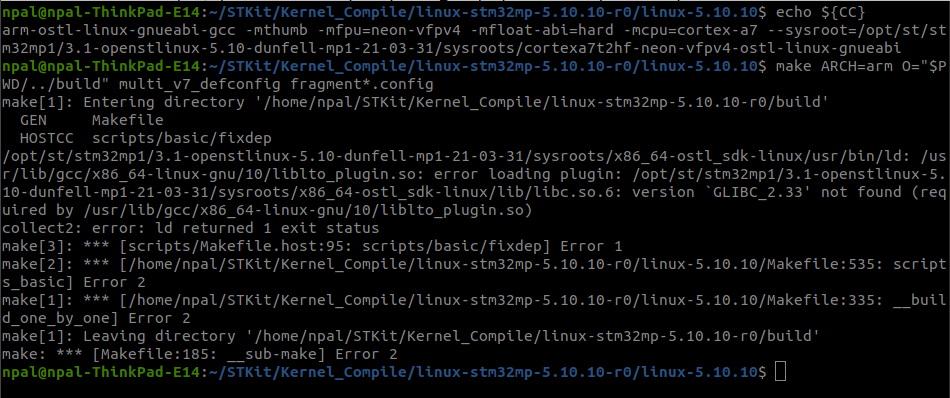Click 'fragment*.config' argument in make command
950x398 pixels.
click(x=362, y=82)
